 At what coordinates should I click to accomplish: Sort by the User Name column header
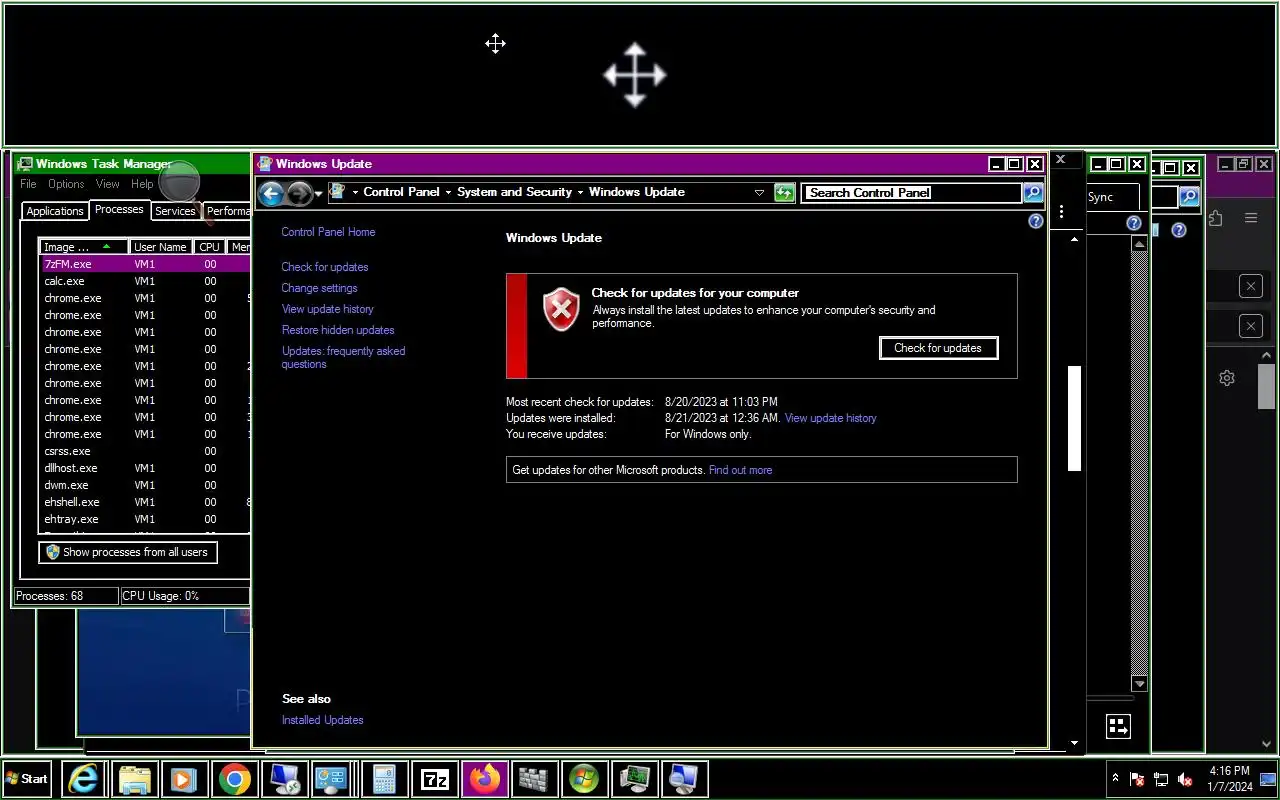(x=160, y=247)
